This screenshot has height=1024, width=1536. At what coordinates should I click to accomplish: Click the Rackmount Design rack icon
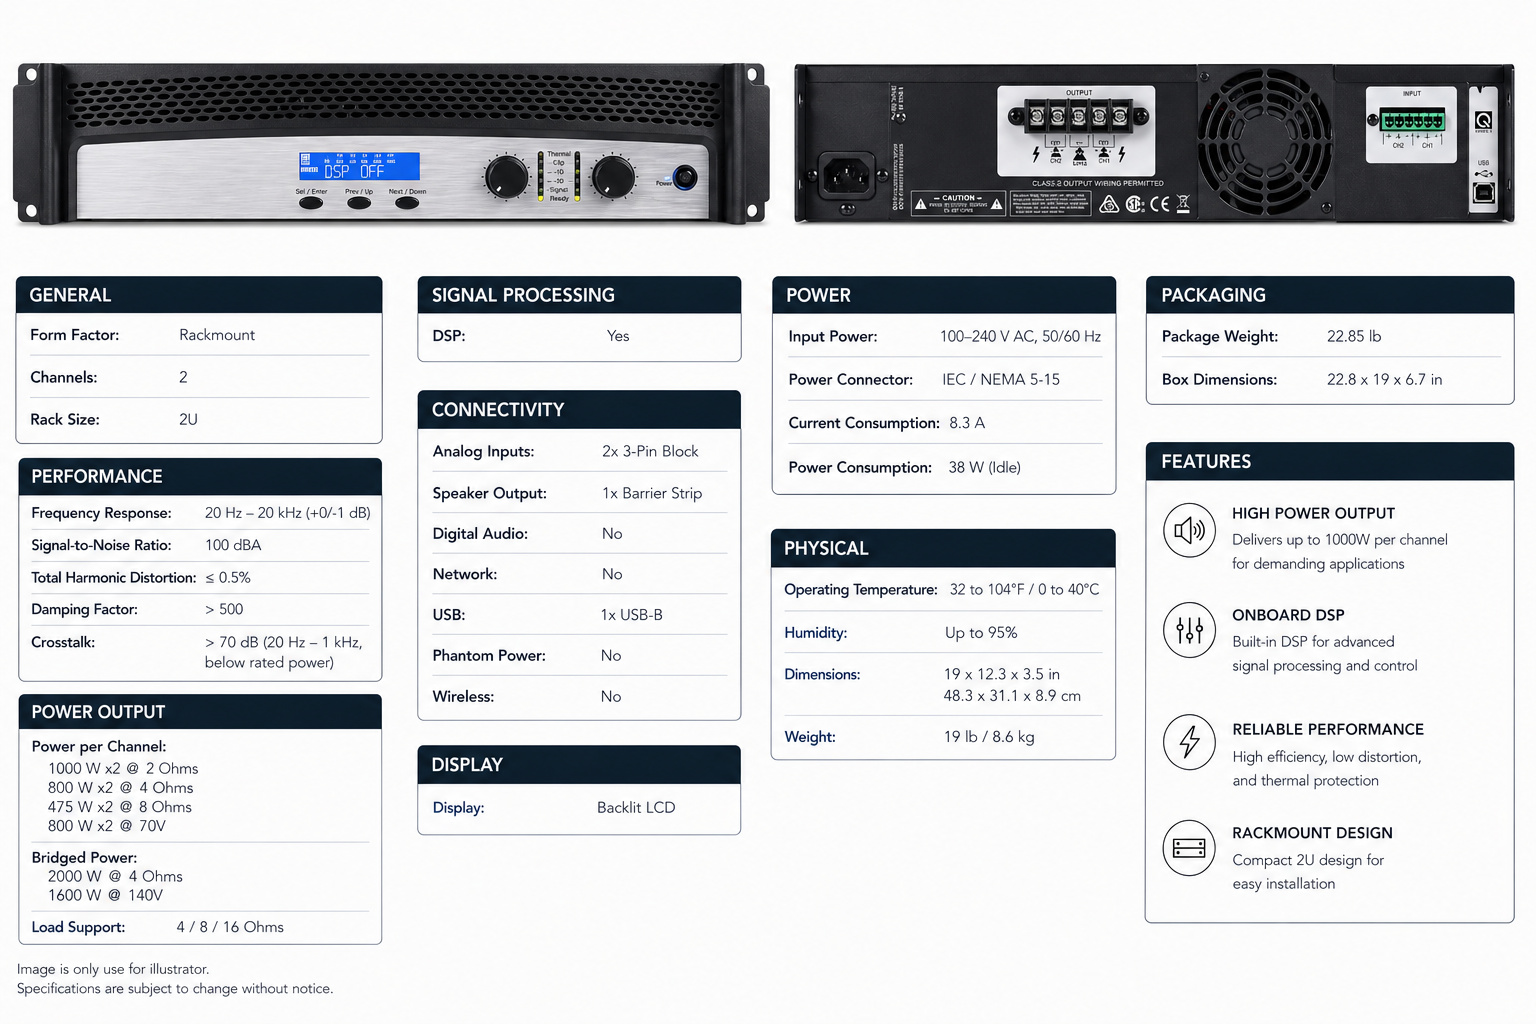1189,848
